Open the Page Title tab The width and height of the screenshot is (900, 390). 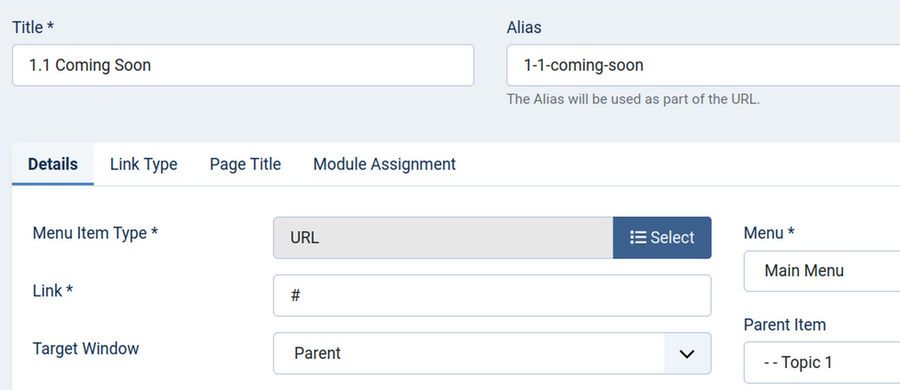coord(245,164)
